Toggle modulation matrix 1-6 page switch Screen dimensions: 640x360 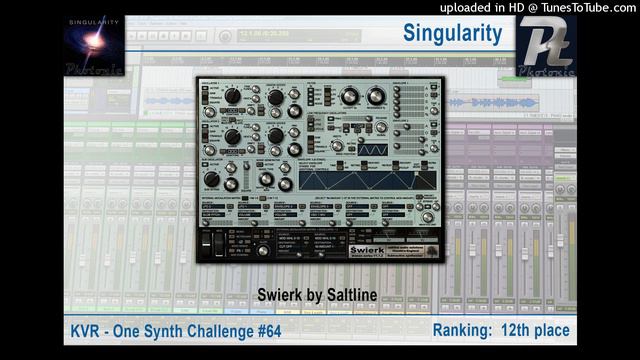tap(245, 198)
